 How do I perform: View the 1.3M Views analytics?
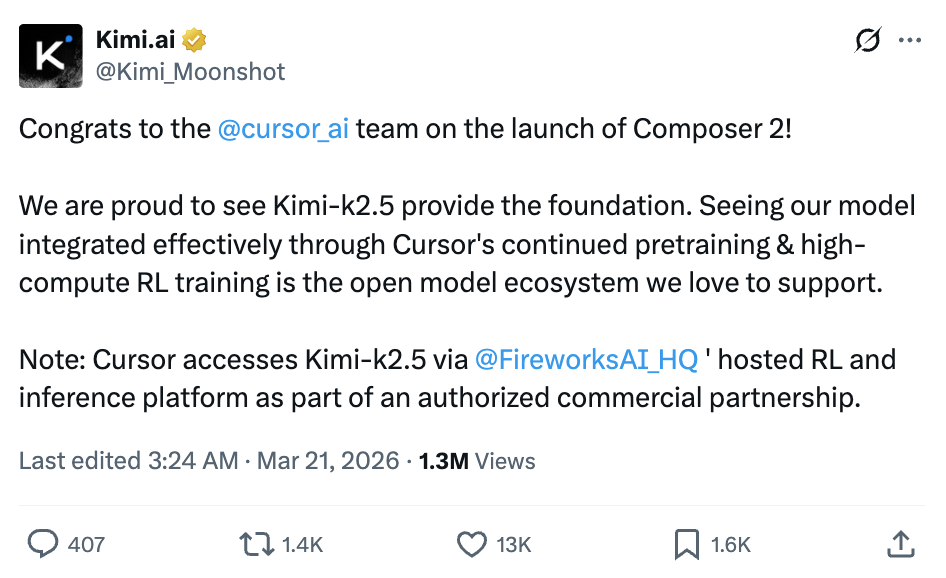[476, 461]
